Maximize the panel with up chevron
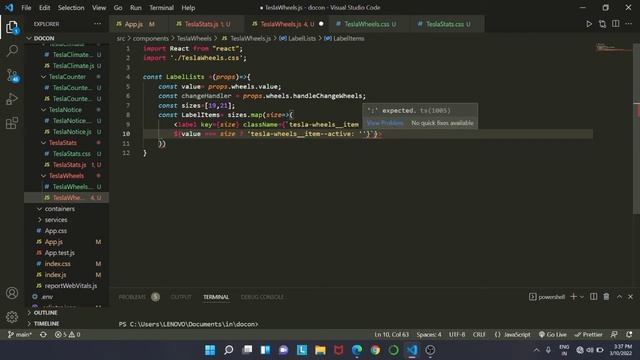This screenshot has width=640, height=360. 619,297
